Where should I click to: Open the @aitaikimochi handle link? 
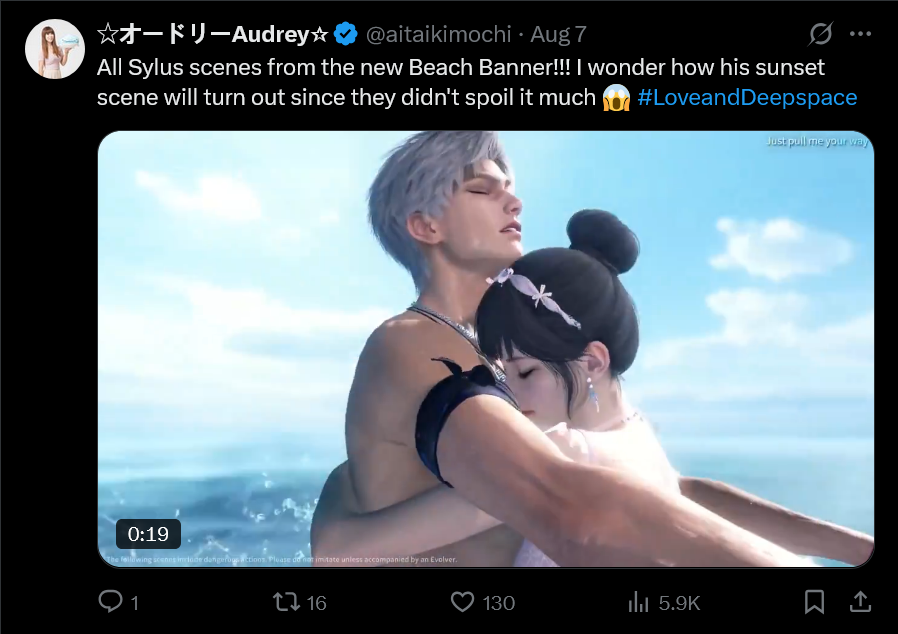[x=438, y=34]
